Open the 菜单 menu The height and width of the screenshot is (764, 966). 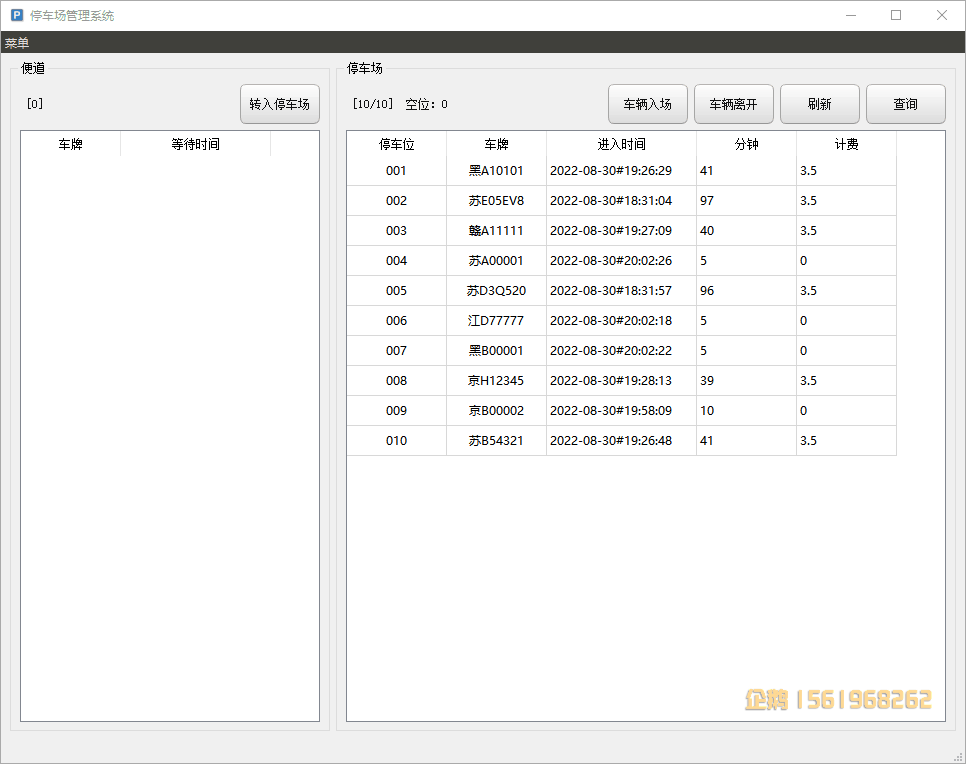pyautogui.click(x=17, y=43)
